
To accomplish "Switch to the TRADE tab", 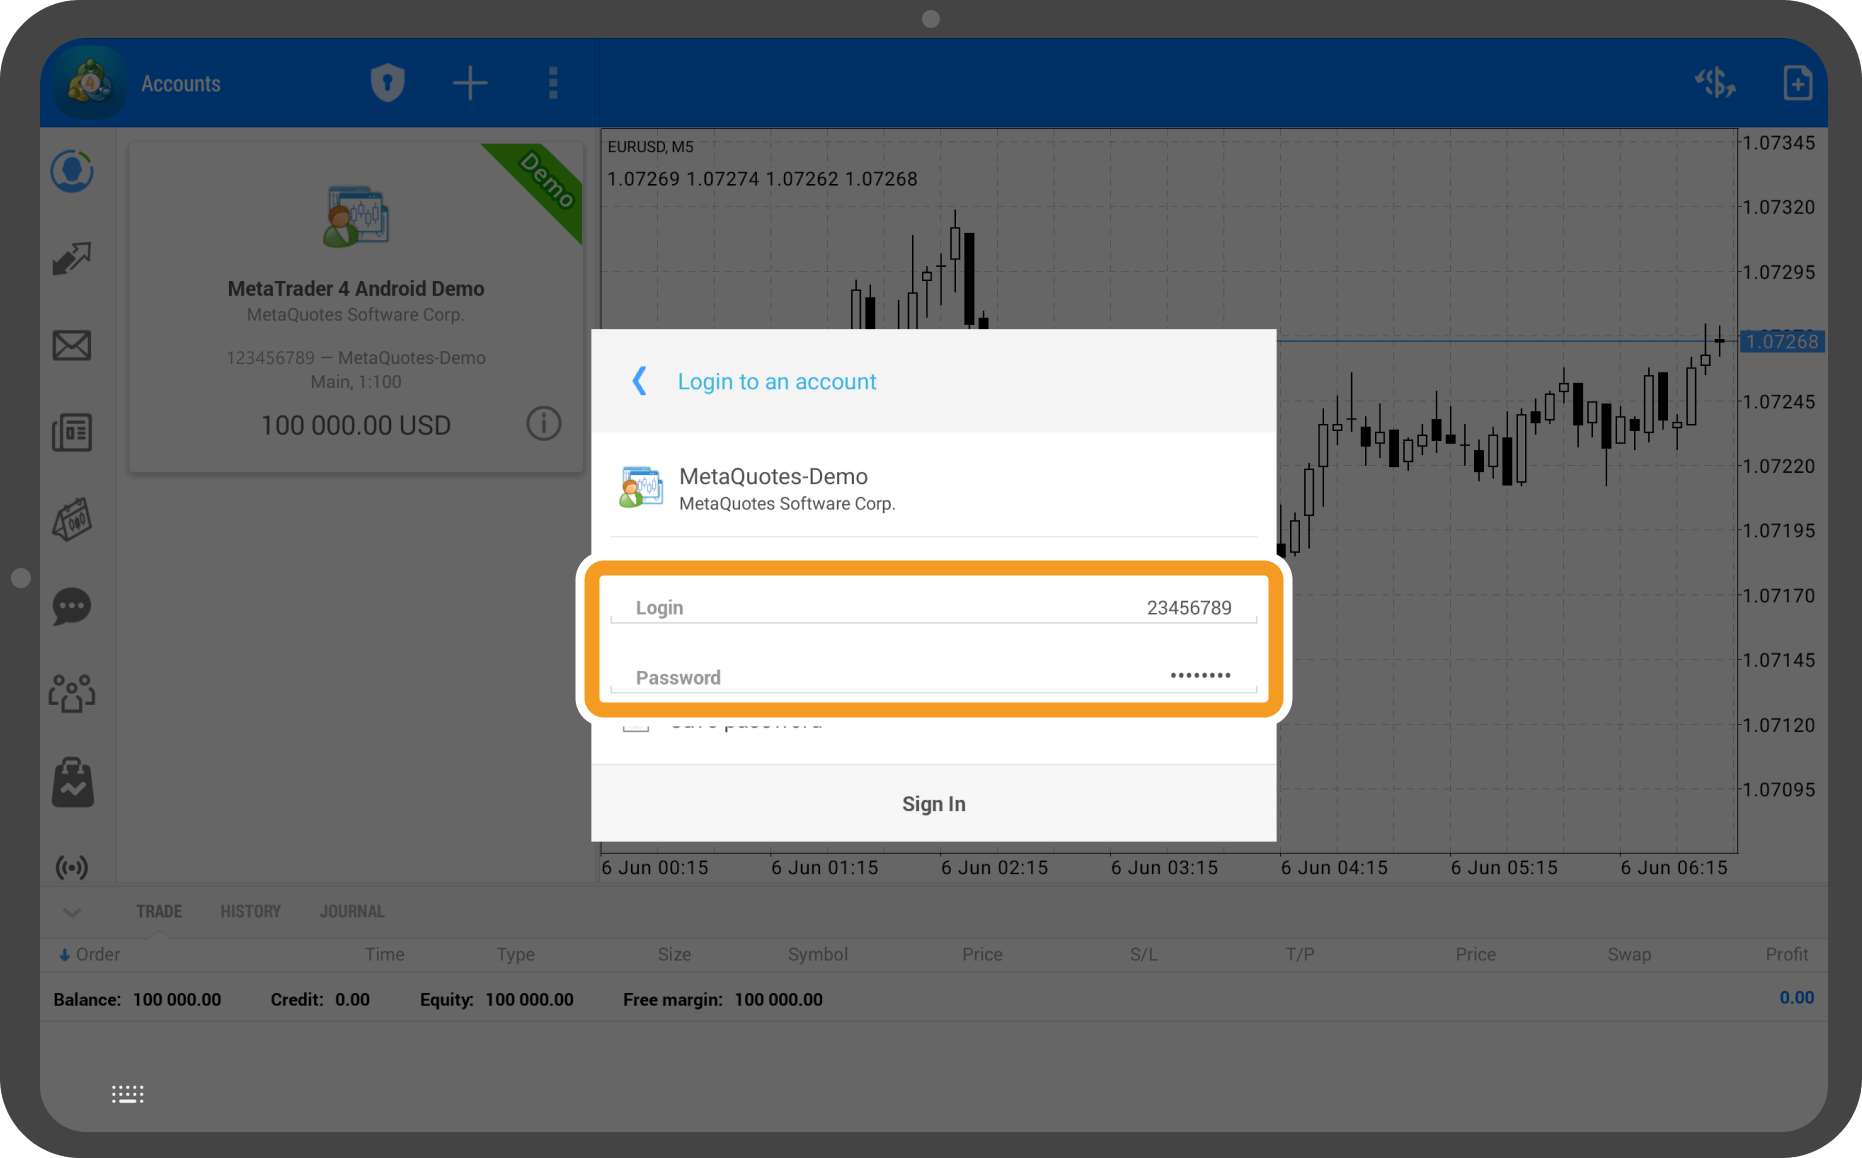I will click(159, 912).
